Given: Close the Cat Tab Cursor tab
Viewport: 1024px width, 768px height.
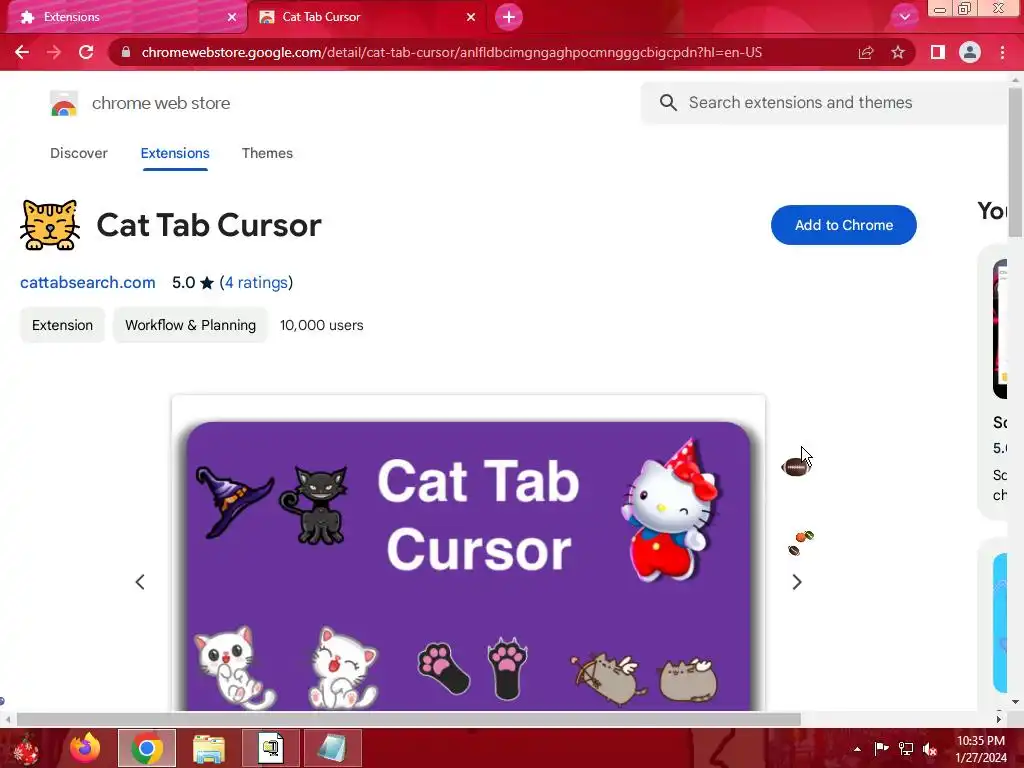Looking at the screenshot, I should [x=471, y=17].
